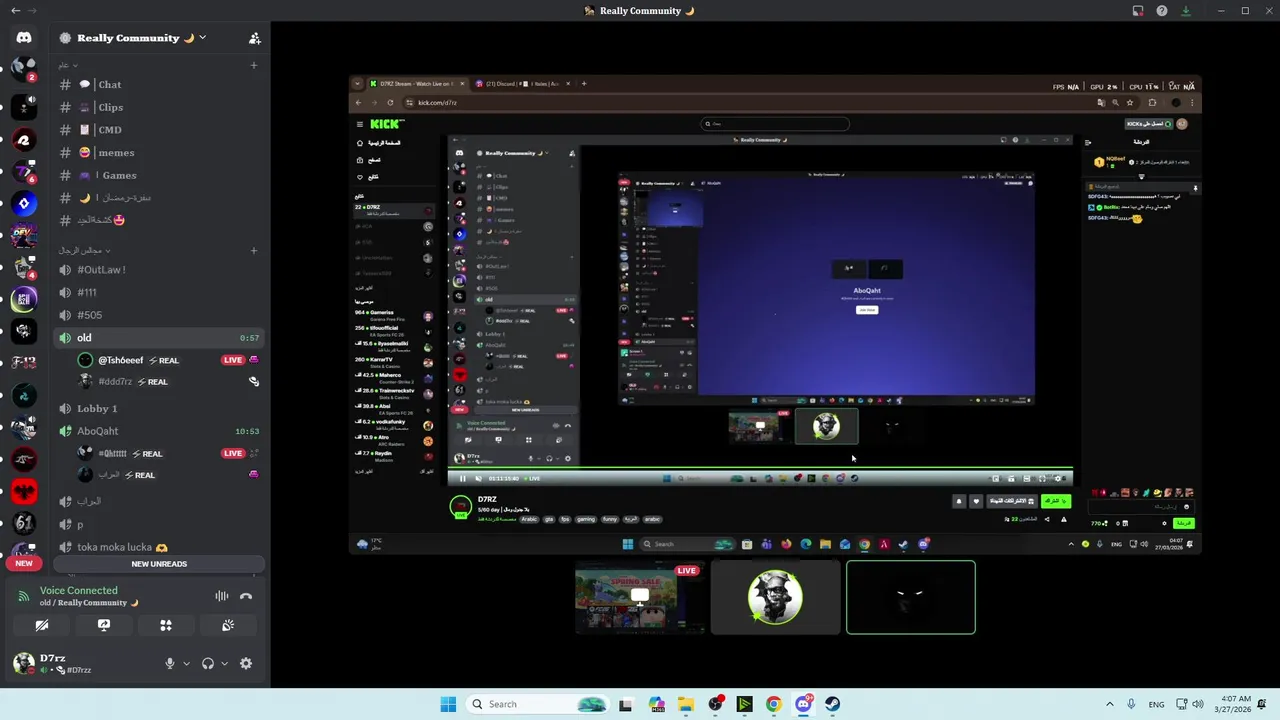The width and height of the screenshot is (1280, 720).
Task: Collapse the عام channel category
Action: 65,65
